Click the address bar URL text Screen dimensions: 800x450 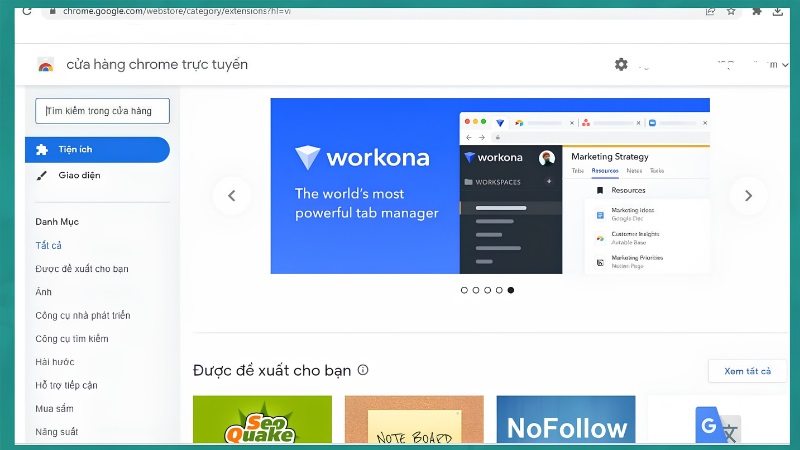point(177,11)
